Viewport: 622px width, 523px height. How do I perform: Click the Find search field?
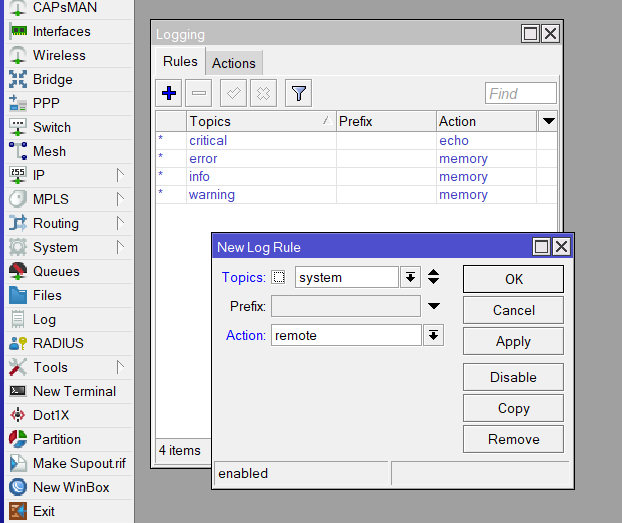click(520, 94)
